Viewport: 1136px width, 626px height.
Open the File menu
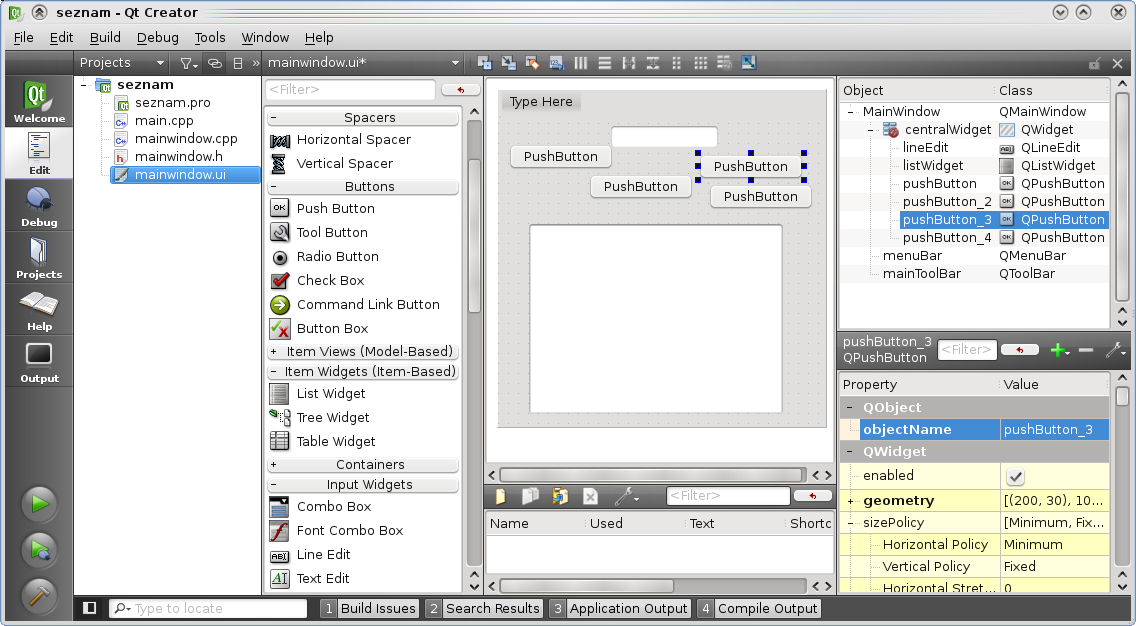(x=23, y=38)
